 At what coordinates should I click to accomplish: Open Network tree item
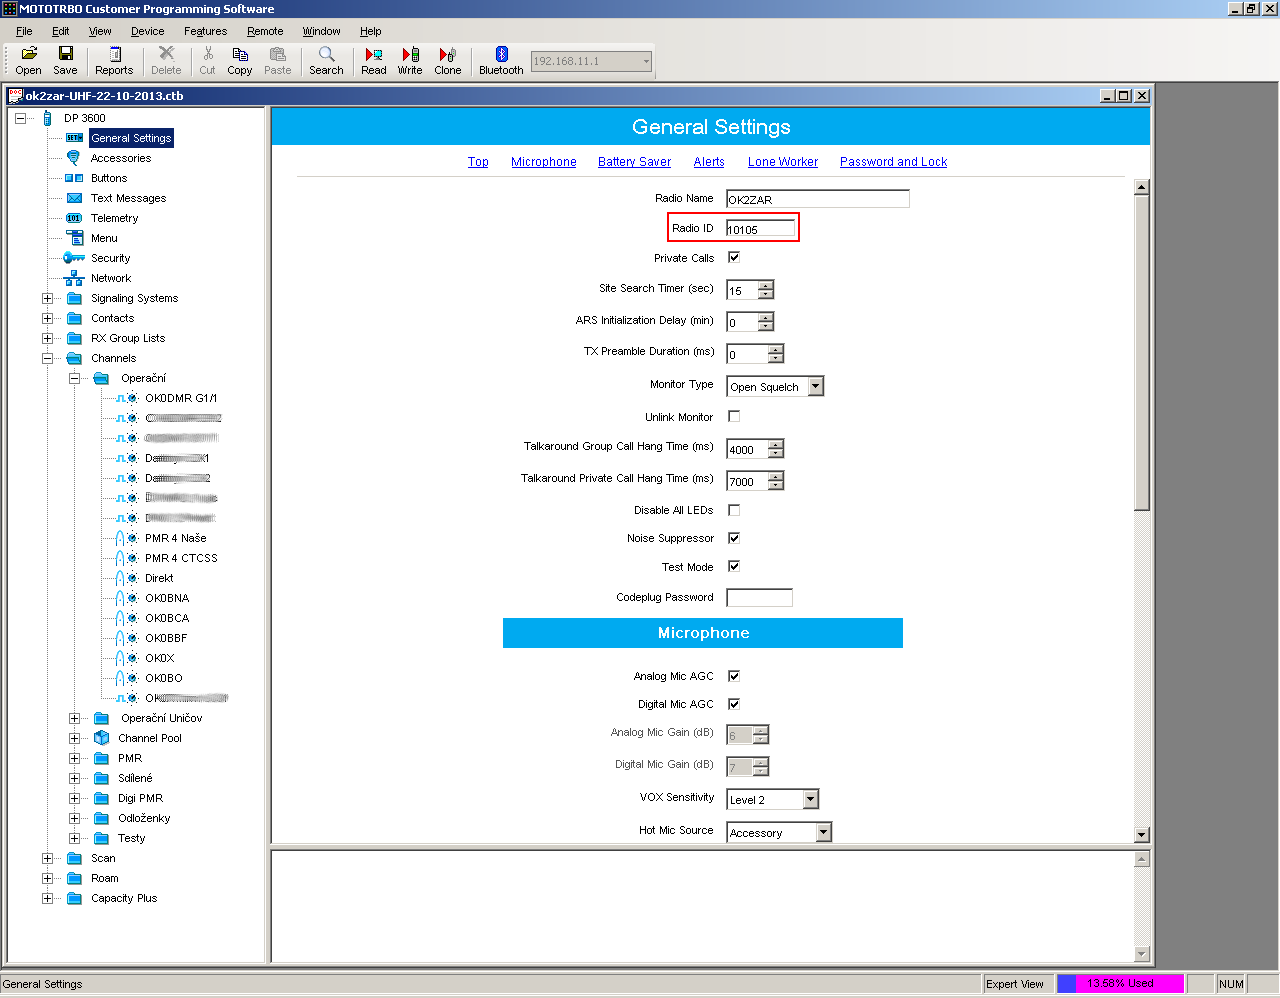111,278
